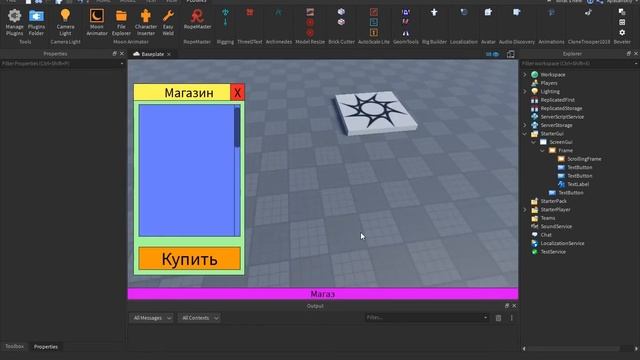Screen dimensions: 640x360
Task: Click the CloneTrooper1019 plugin icon
Action: (588, 12)
